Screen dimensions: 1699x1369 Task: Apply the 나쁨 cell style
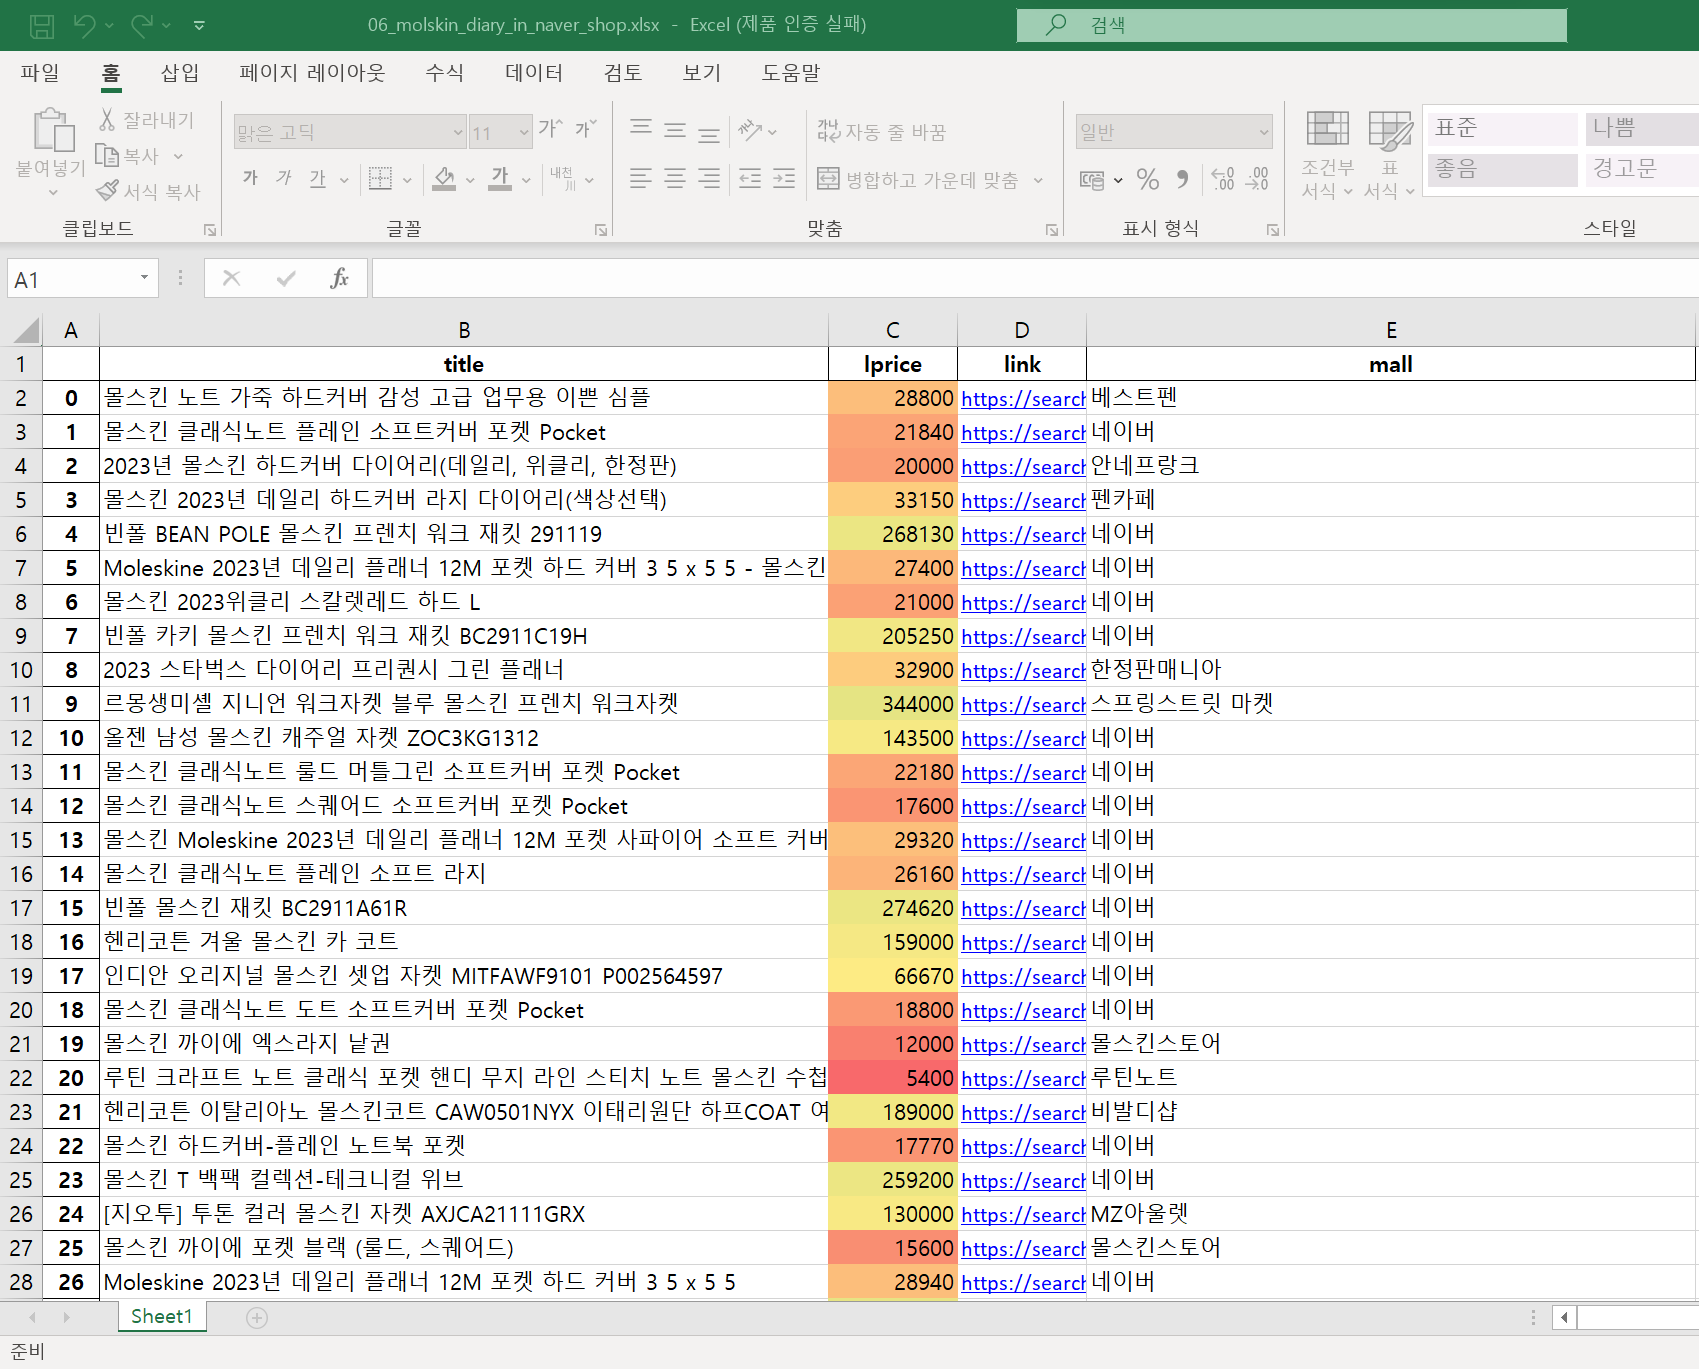click(1641, 128)
